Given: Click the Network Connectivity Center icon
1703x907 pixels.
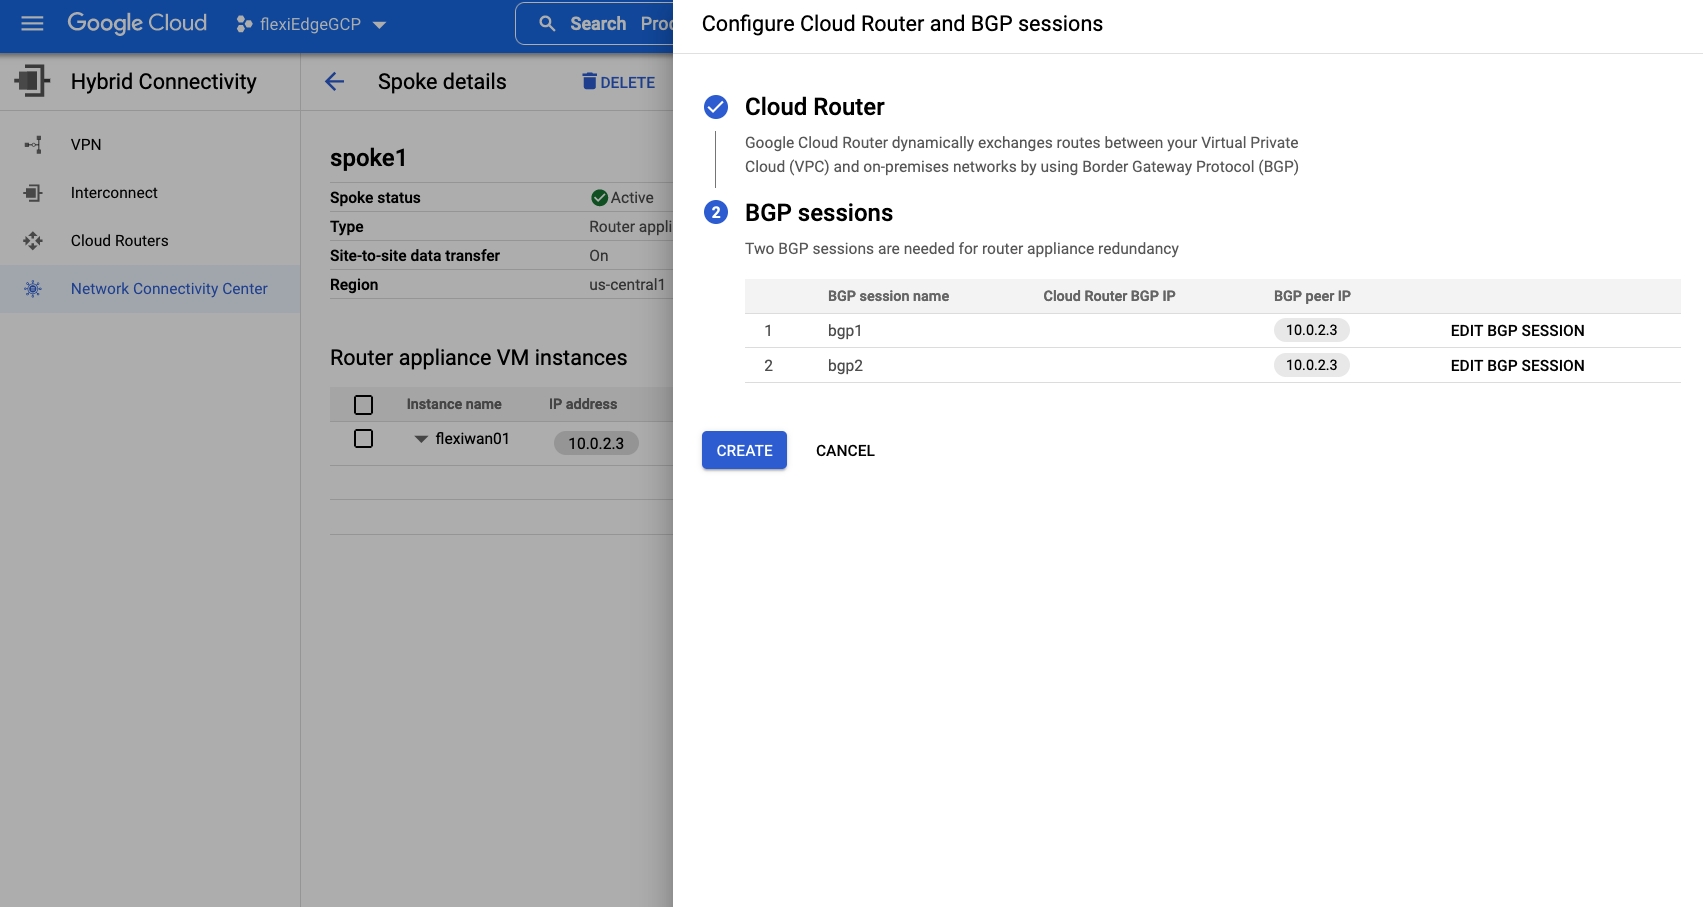Looking at the screenshot, I should point(33,289).
